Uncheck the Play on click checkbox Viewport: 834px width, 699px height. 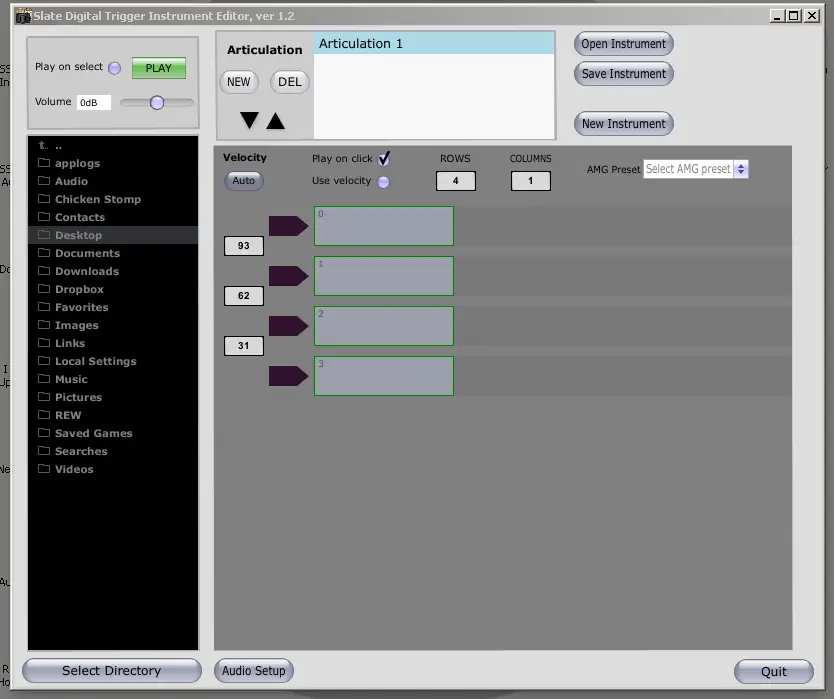(383, 159)
